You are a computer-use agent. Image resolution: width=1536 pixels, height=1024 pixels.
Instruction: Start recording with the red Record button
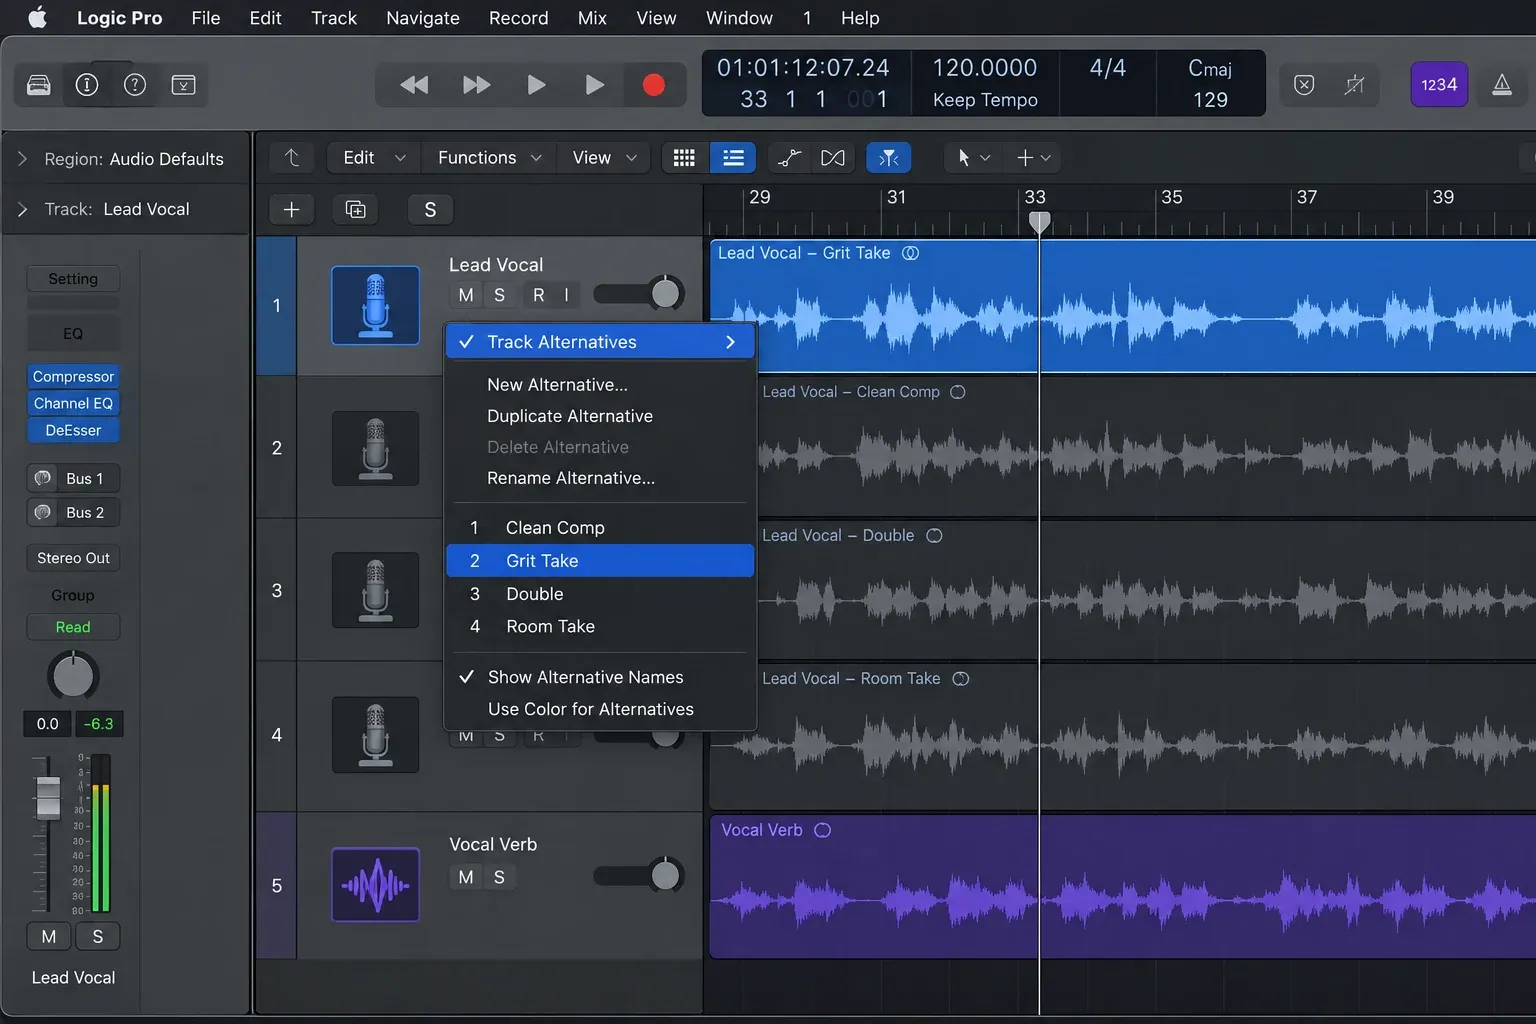(654, 85)
